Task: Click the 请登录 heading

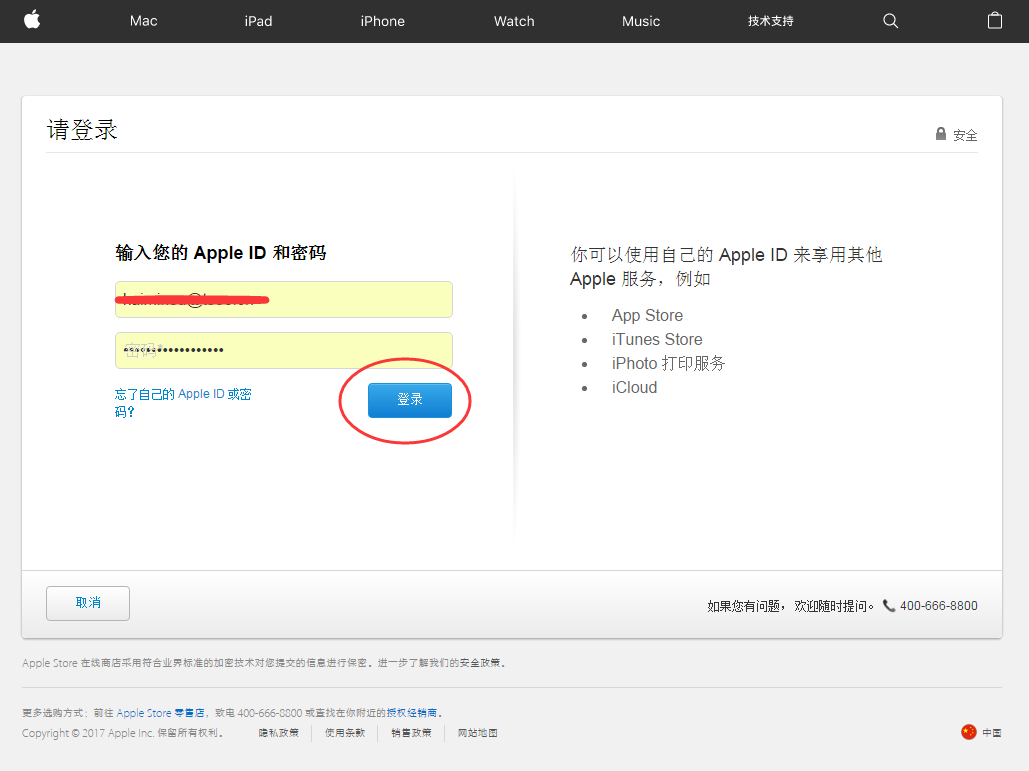Action: coord(82,130)
